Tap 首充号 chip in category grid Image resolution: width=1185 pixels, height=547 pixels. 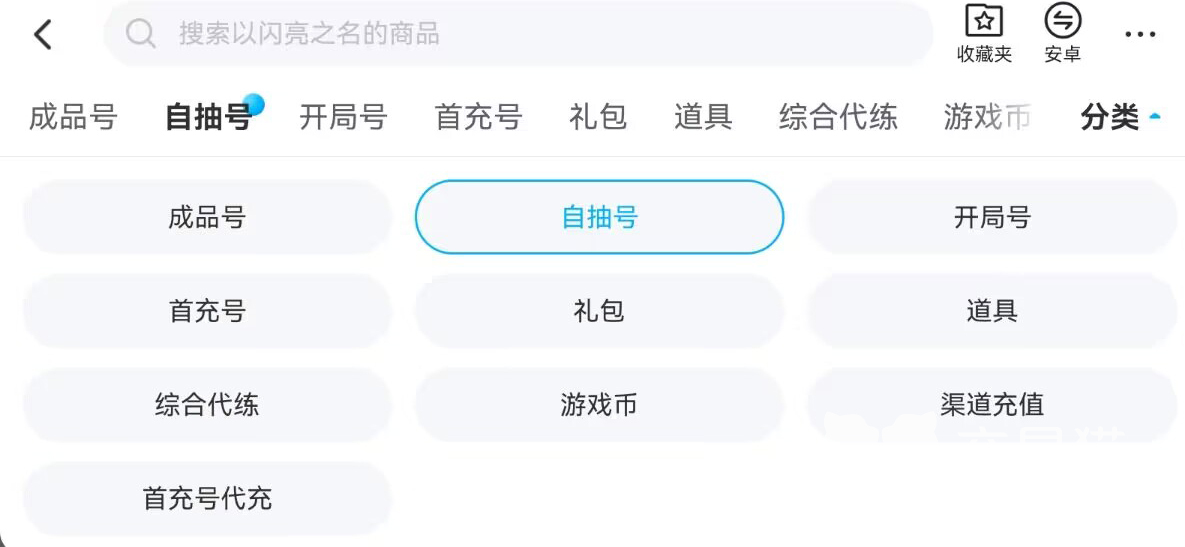(x=207, y=311)
